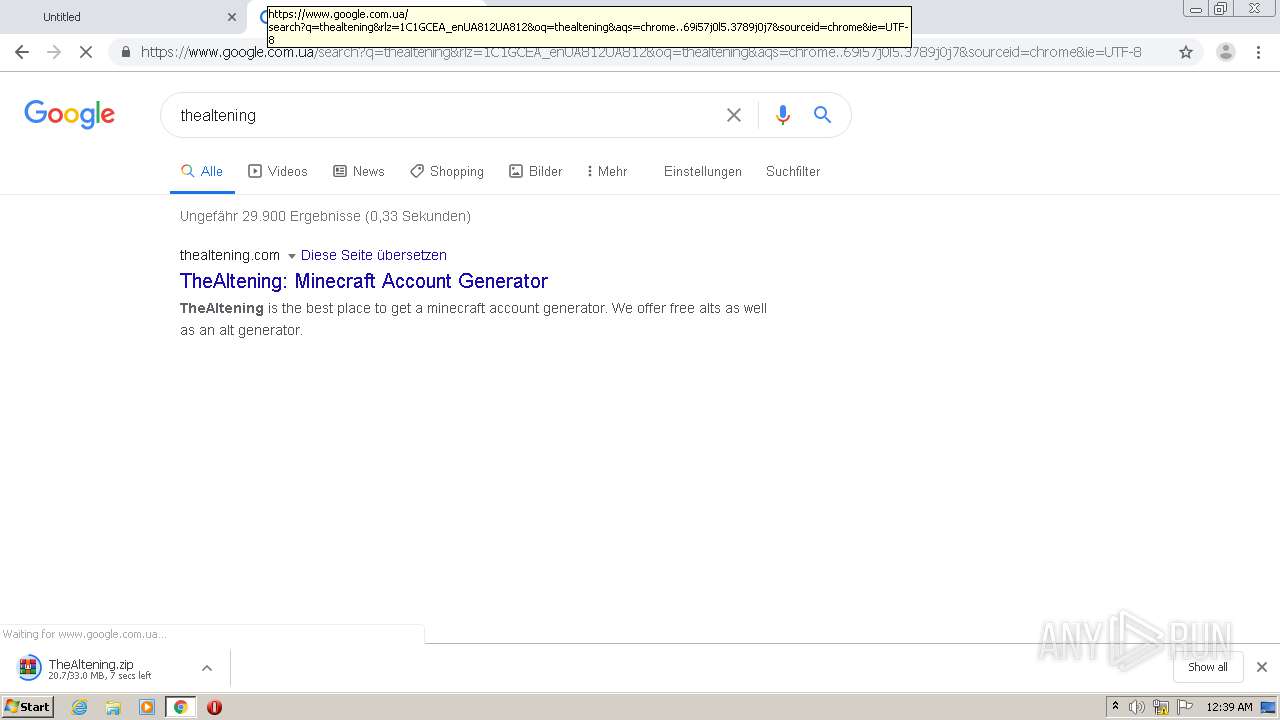
Task: Open the volume speaker icon
Action: click(x=1137, y=707)
